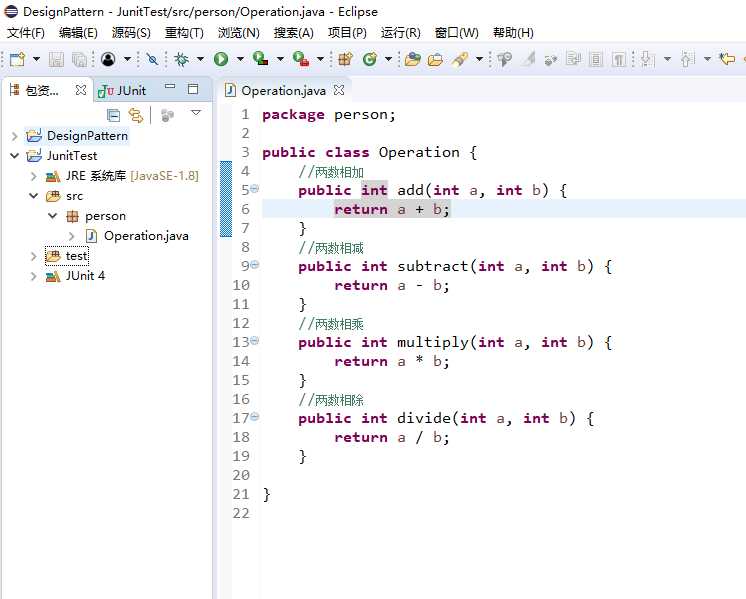
Task: Maximize the Package Explorer panel
Action: coord(193,89)
